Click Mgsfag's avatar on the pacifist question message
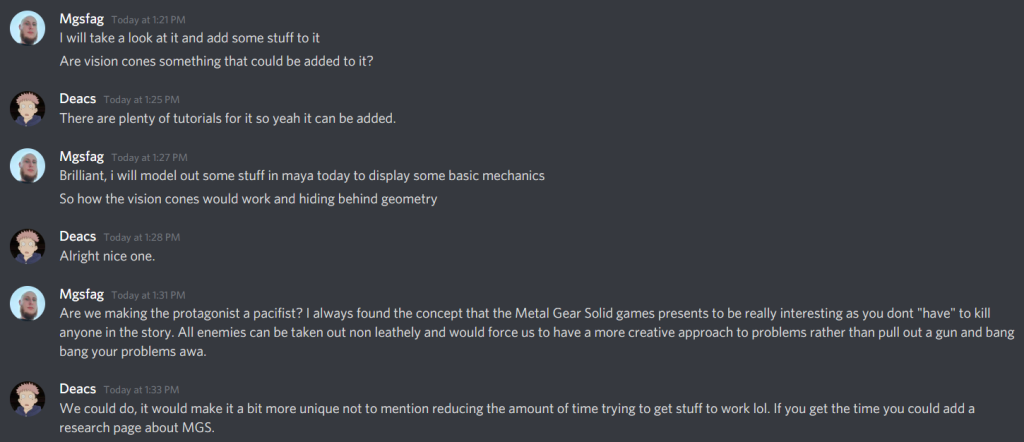This screenshot has width=1024, height=442. (27, 304)
